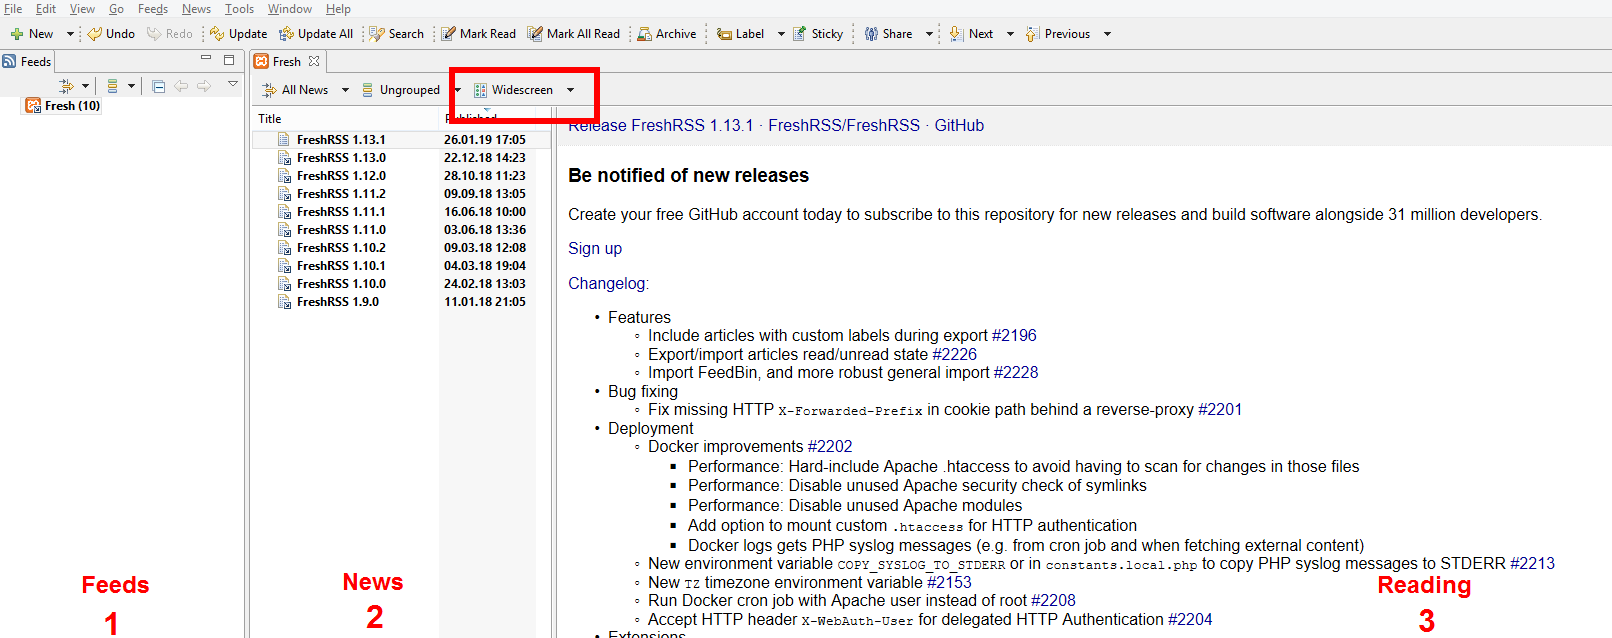Mark selected news as Read
1612x638 pixels.
click(x=479, y=34)
